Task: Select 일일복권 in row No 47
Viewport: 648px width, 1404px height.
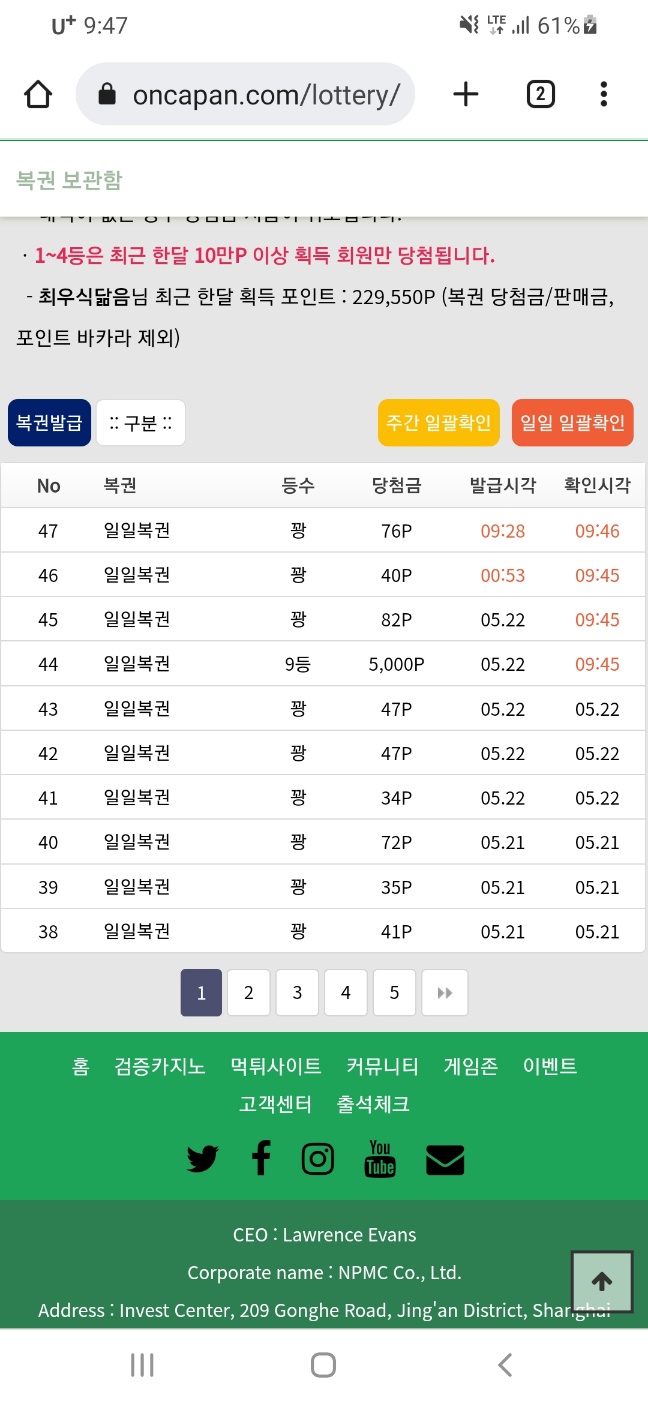Action: pyautogui.click(x=137, y=531)
